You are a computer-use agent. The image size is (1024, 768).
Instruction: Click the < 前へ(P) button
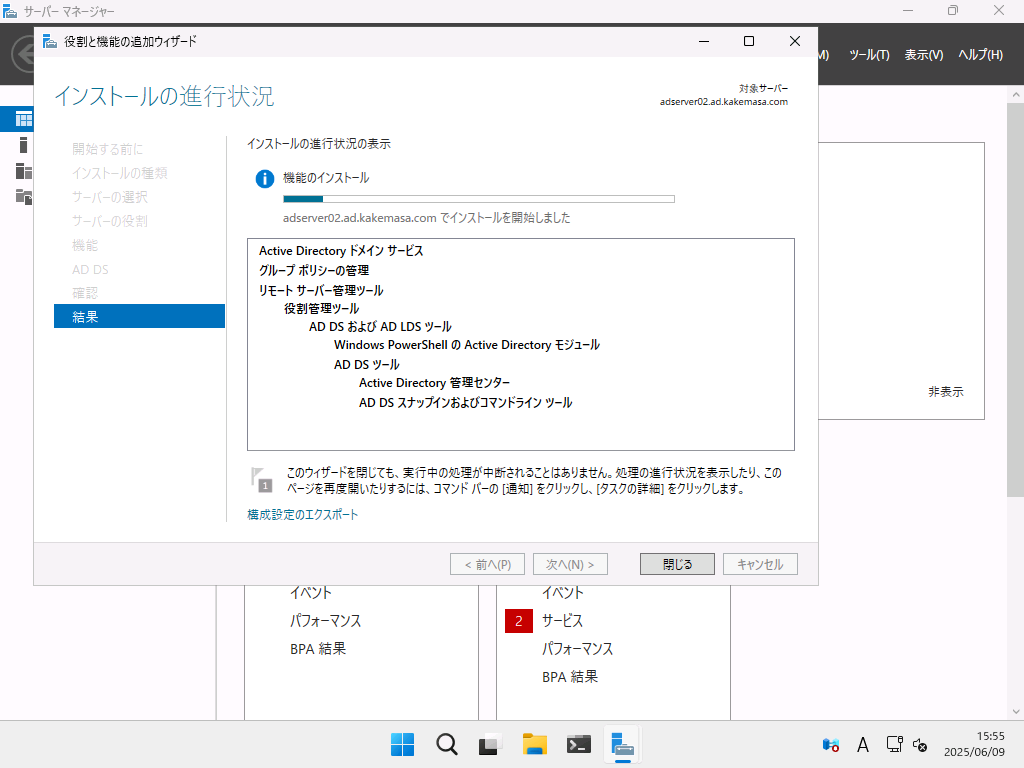(487, 564)
